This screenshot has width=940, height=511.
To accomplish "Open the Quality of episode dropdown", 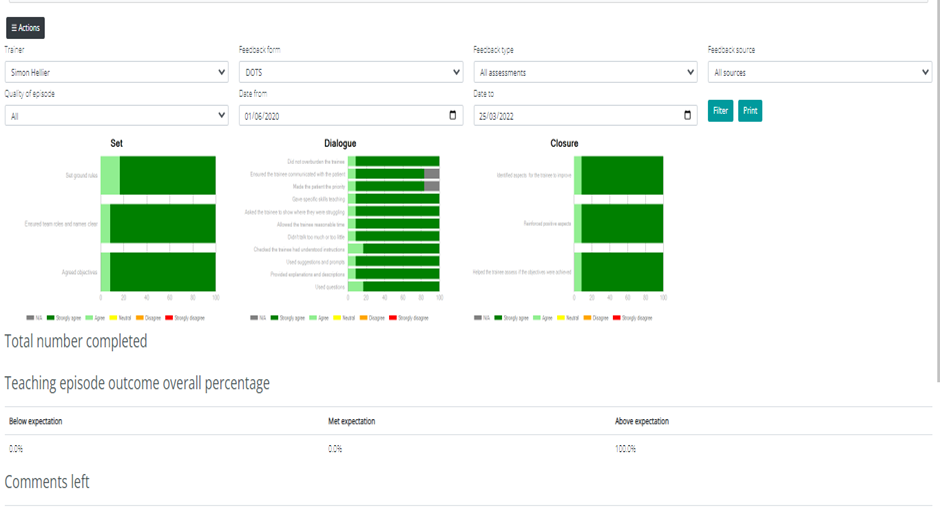I will pos(116,116).
